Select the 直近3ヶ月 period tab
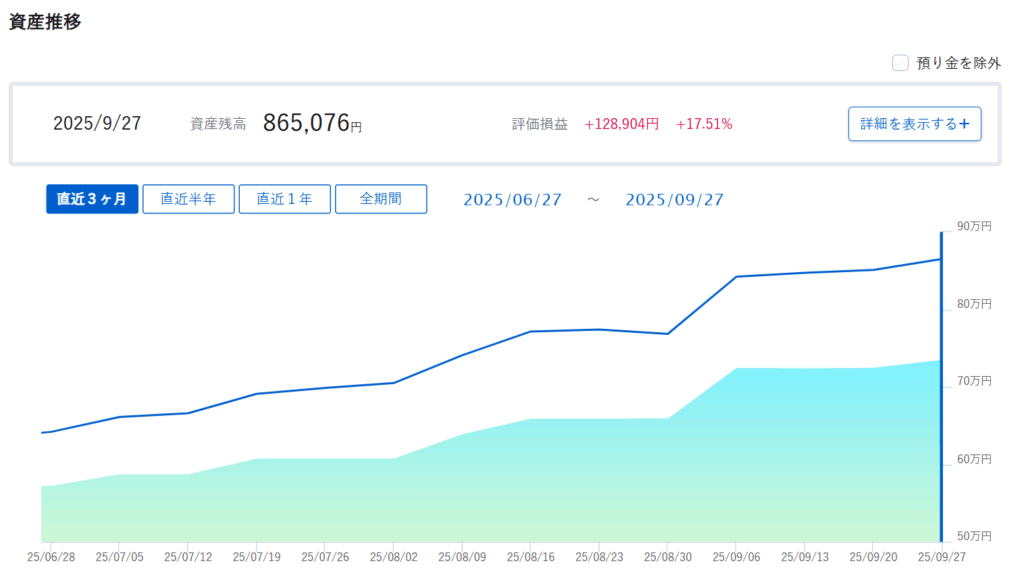Viewport: 1024px width, 576px height. pyautogui.click(x=92, y=199)
